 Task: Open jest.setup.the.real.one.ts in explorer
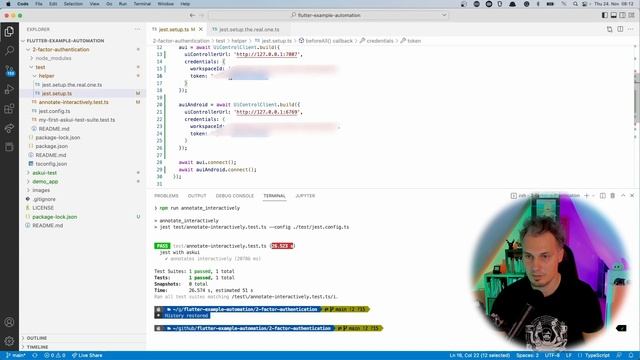coord(71,85)
